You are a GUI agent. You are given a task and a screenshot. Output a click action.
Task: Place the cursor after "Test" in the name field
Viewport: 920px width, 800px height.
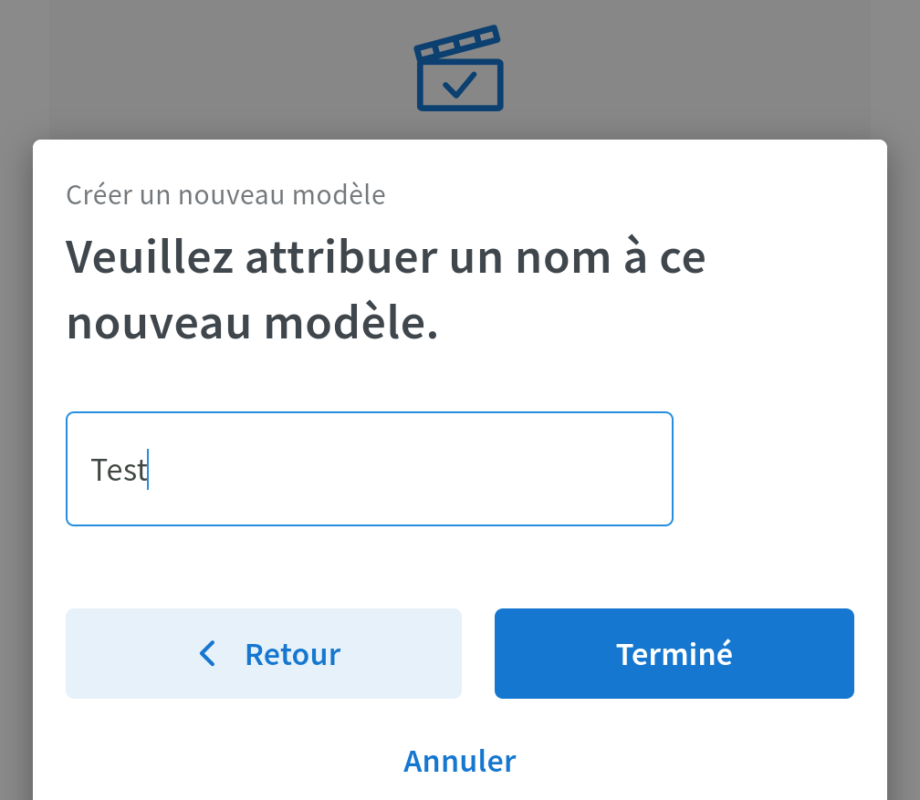(x=149, y=470)
